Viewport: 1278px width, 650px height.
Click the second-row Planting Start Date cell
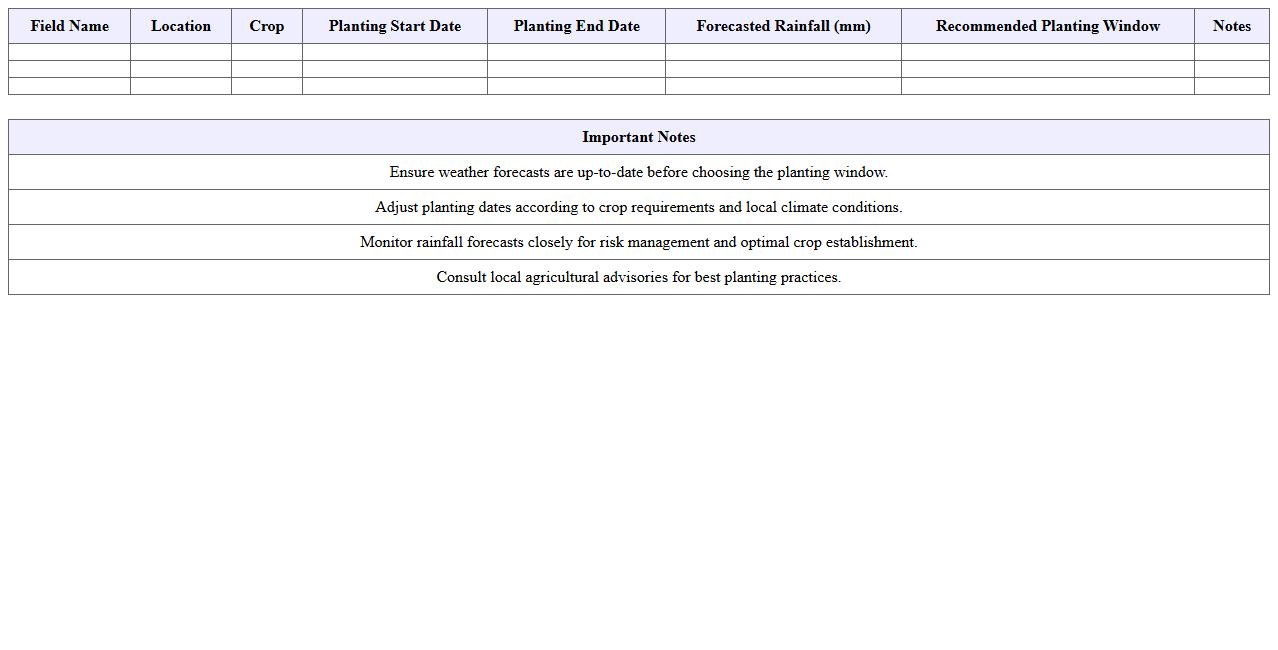click(x=395, y=69)
